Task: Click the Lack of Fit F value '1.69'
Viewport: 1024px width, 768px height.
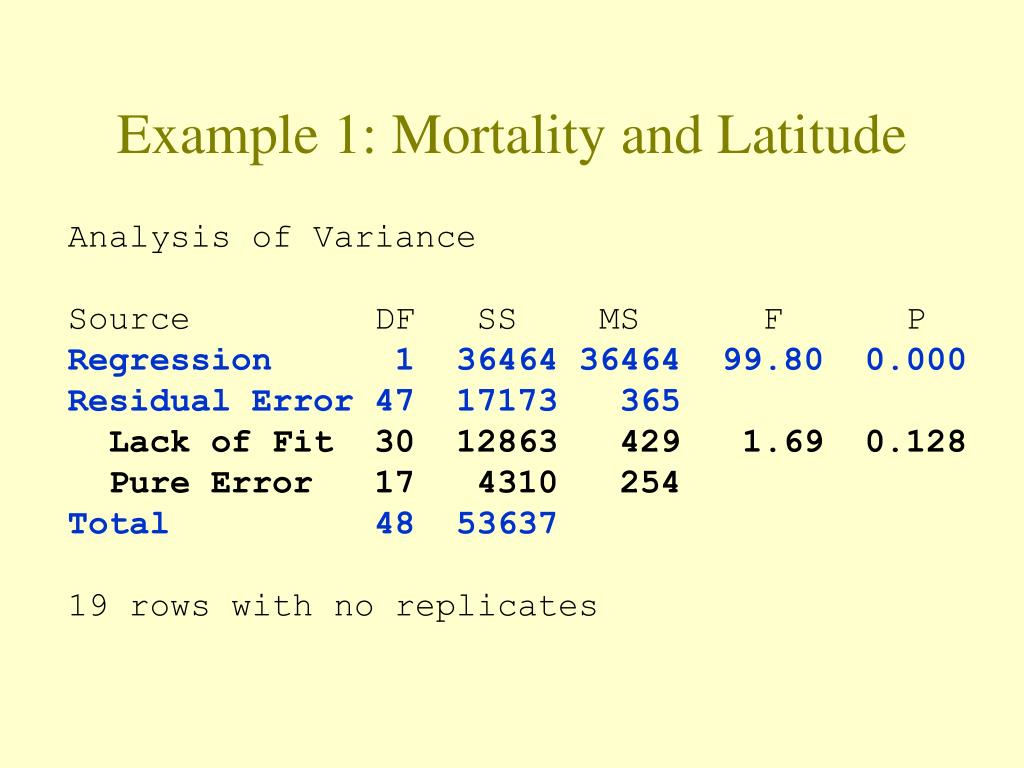Action: 783,442
